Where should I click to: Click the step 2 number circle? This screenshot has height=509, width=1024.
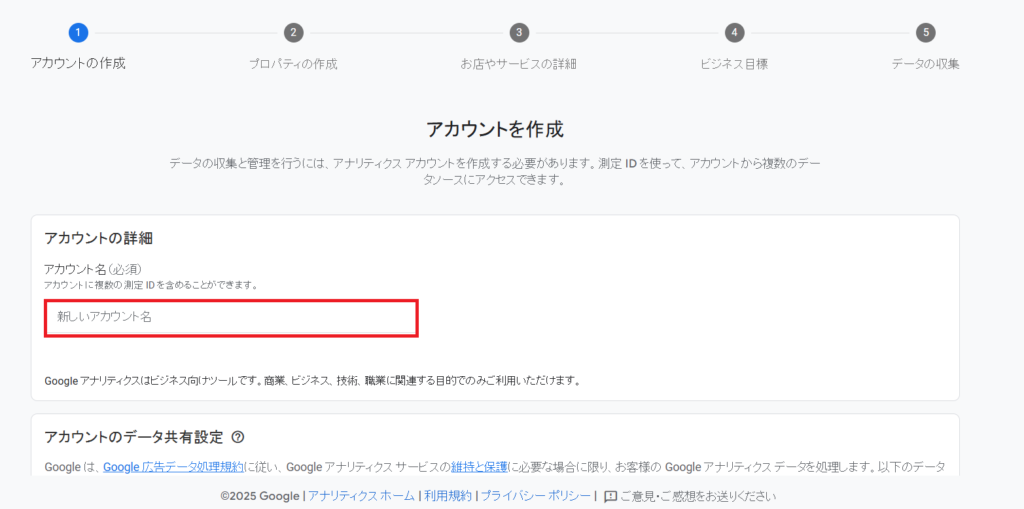point(293,33)
